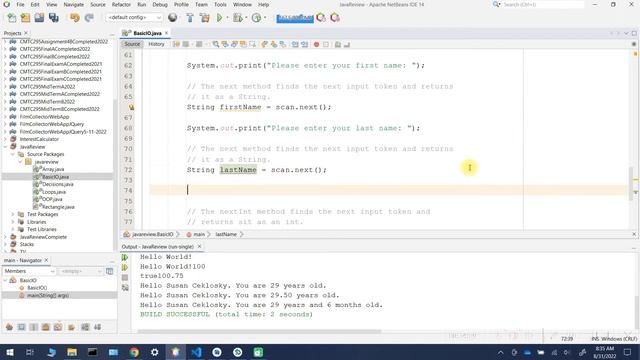
Task: Click the Redo arrow icon
Action: pyautogui.click(x=89, y=18)
